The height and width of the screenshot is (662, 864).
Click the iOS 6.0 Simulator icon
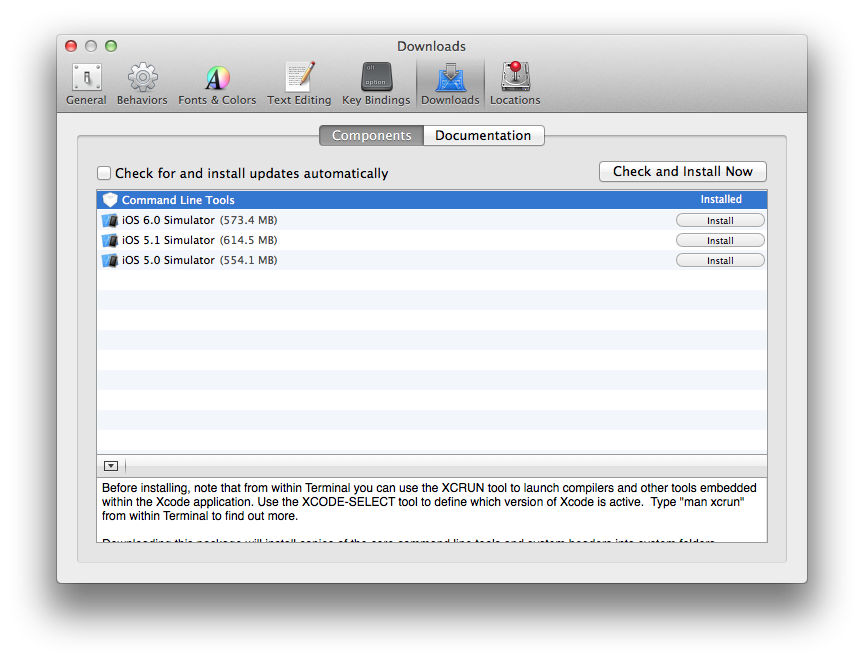pos(110,220)
